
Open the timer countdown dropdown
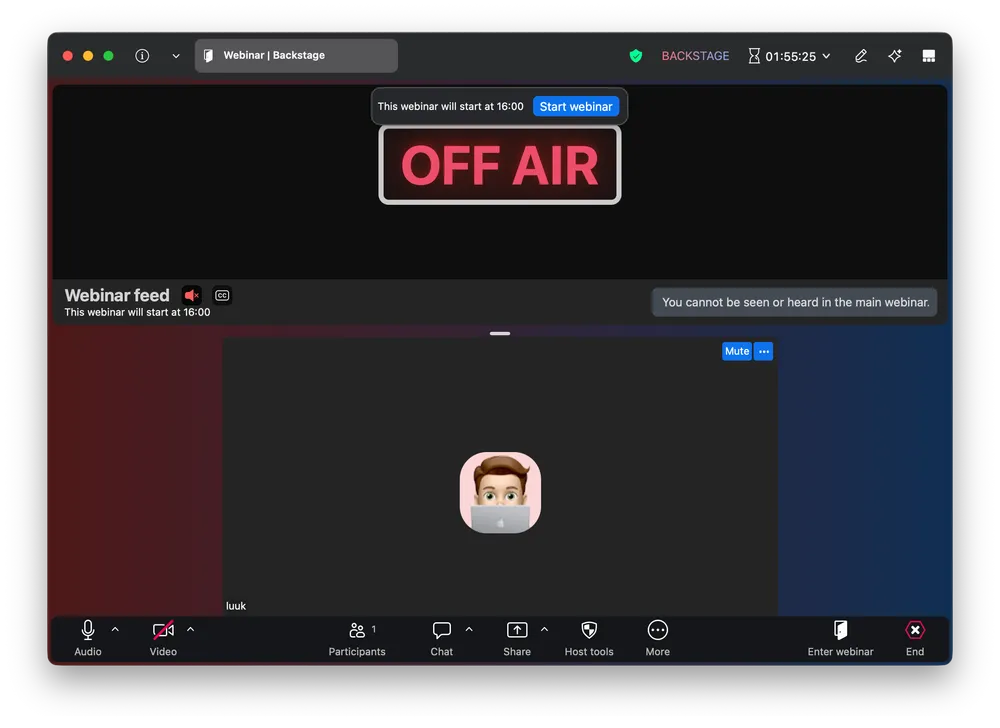click(825, 56)
